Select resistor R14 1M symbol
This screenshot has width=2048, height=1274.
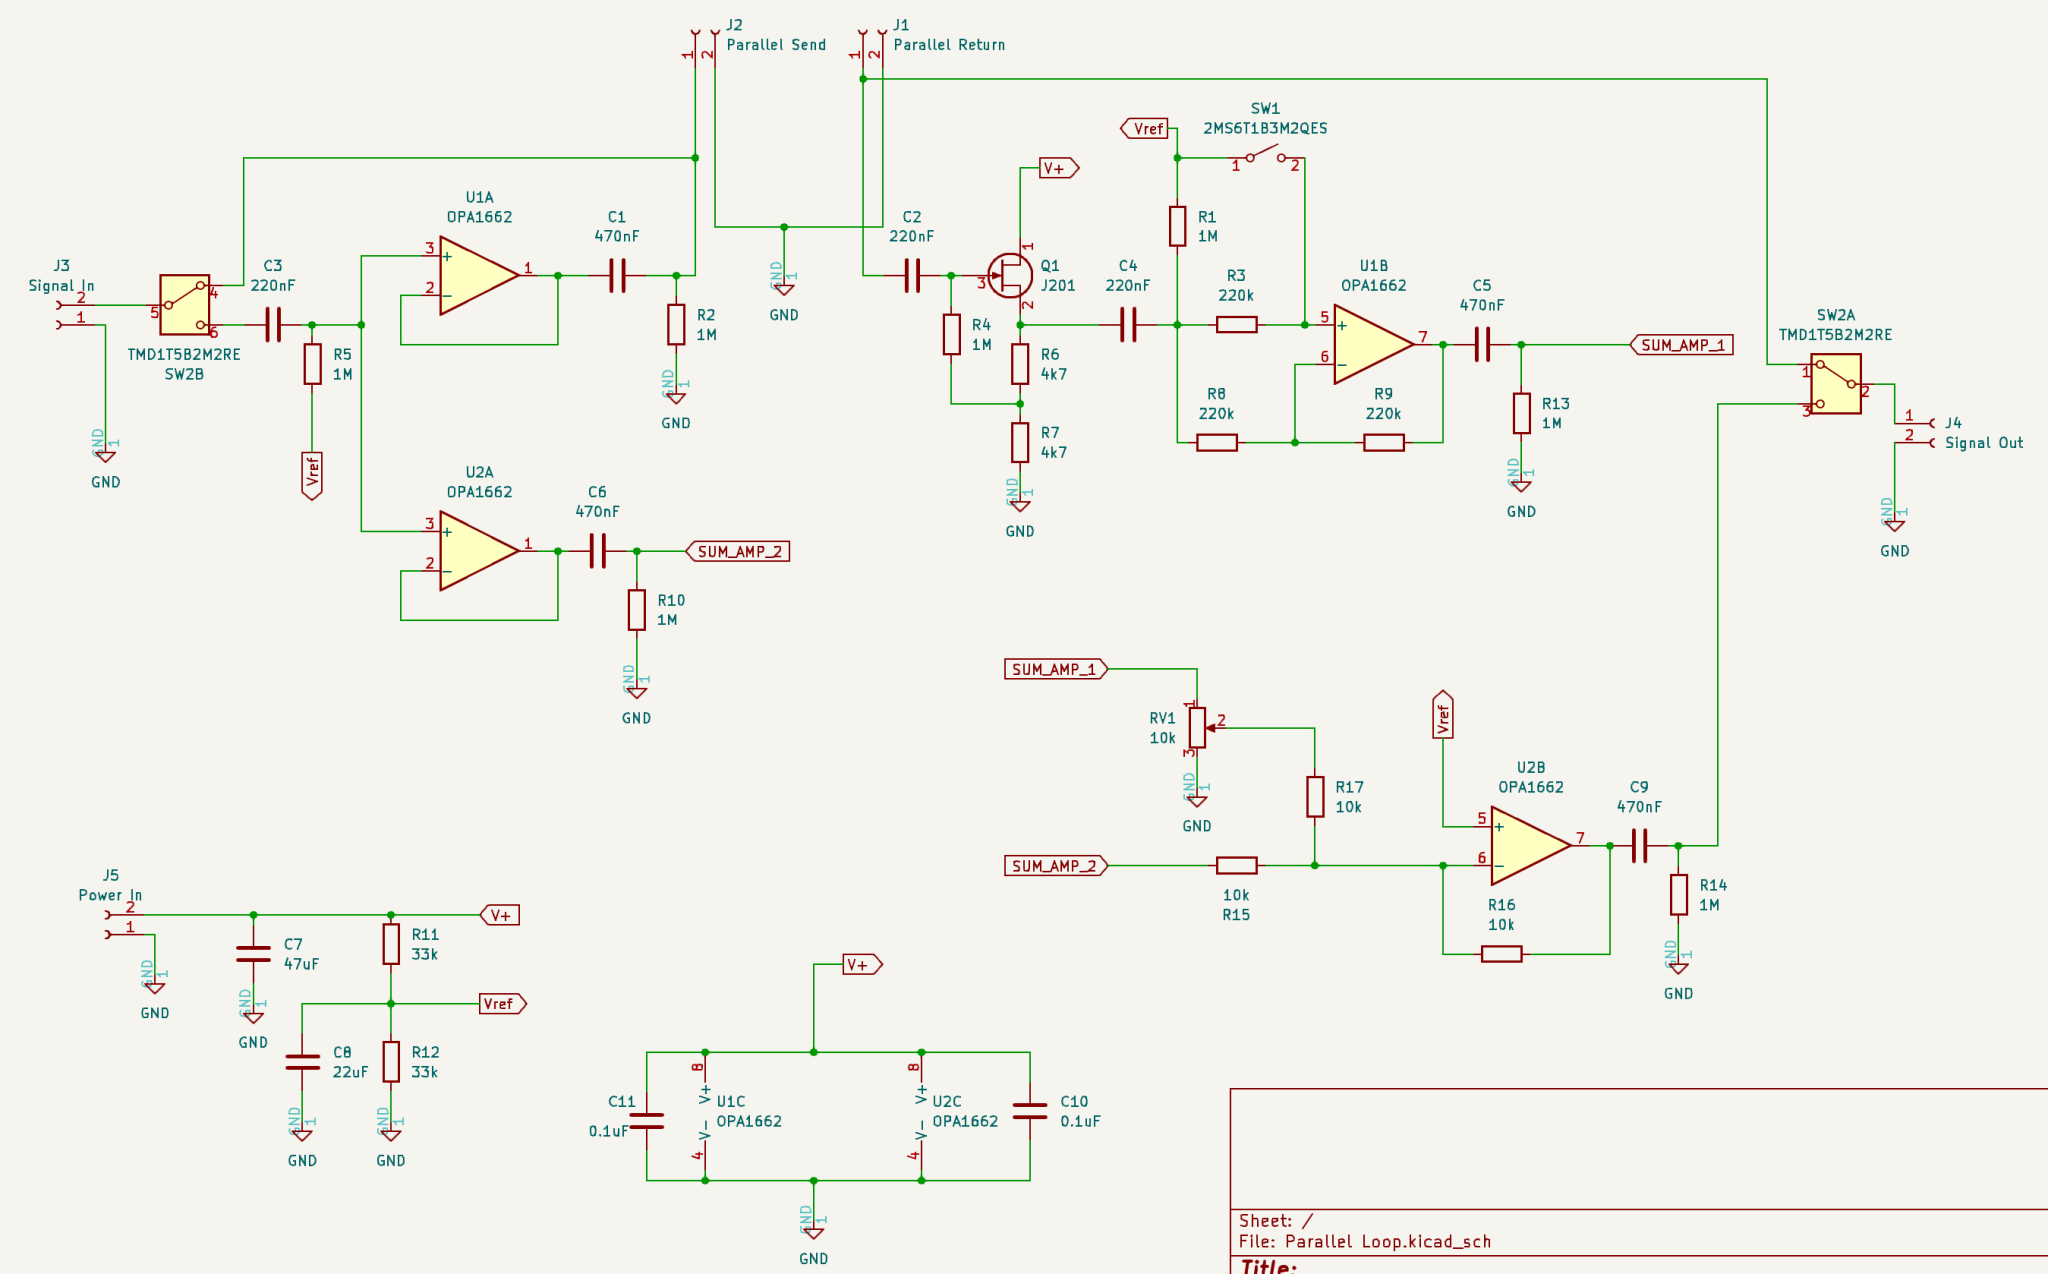[1679, 895]
